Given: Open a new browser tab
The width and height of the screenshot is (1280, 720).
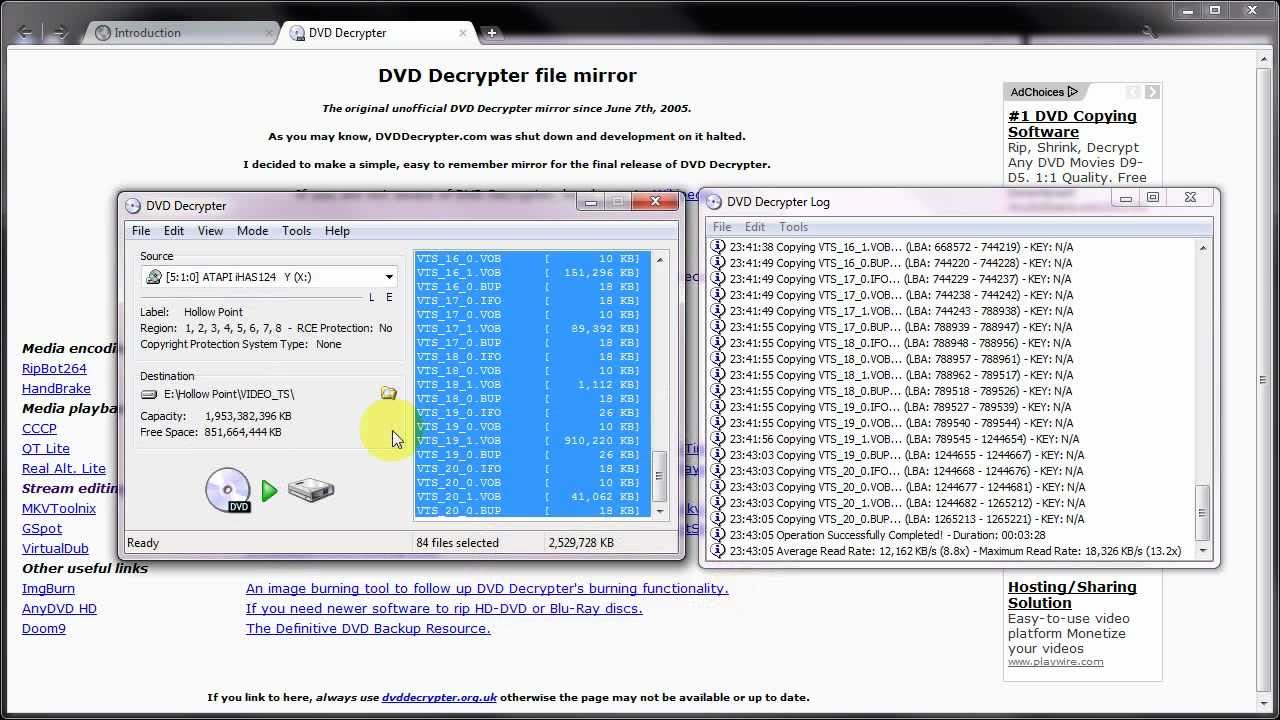Looking at the screenshot, I should click(491, 33).
